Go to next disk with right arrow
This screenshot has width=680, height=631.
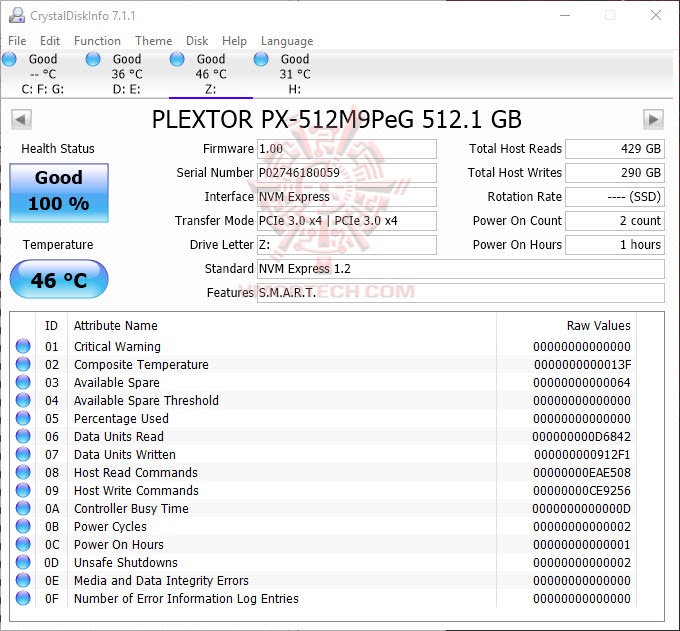(653, 119)
